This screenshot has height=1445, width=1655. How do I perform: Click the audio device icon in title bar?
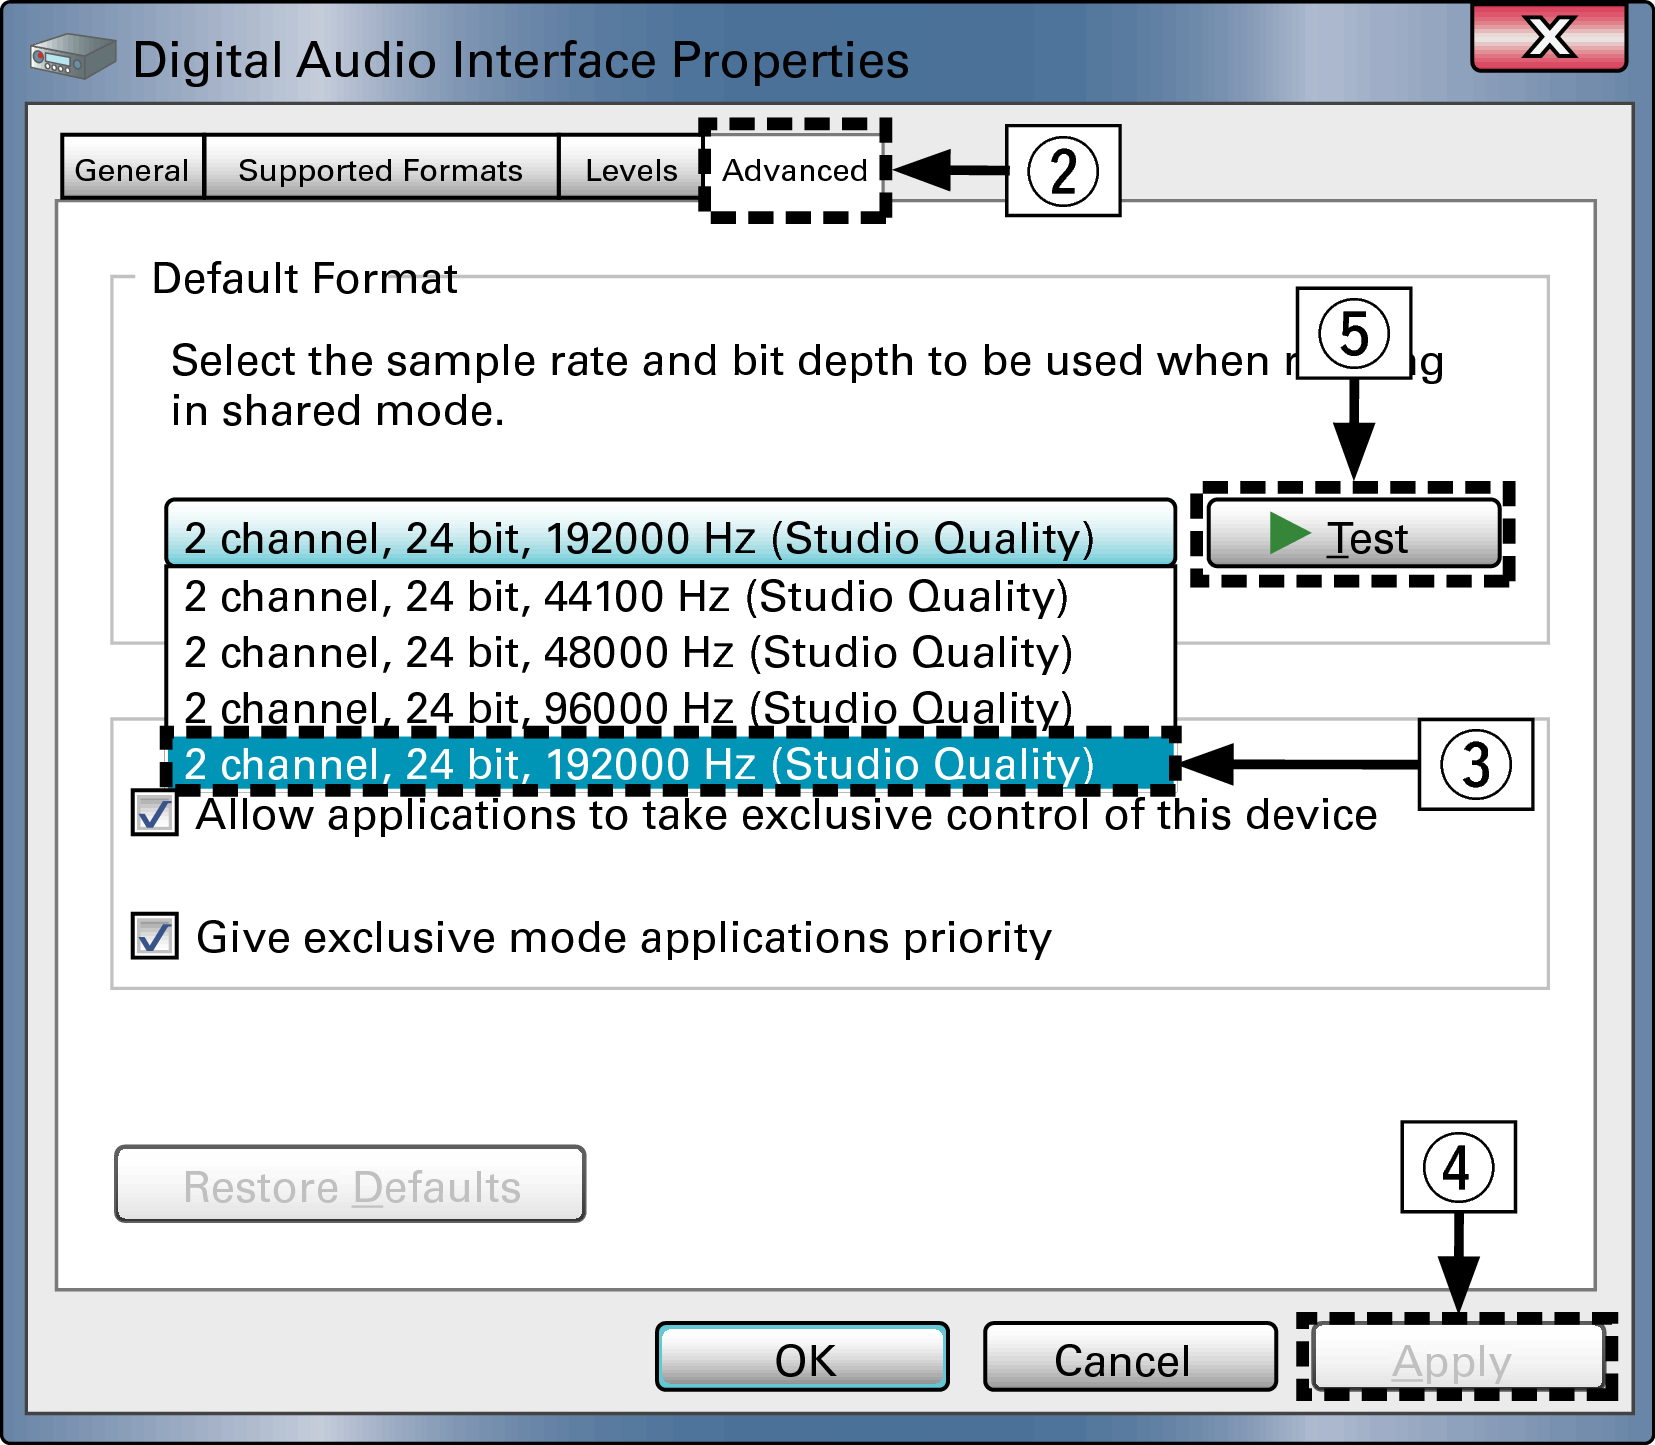(x=72, y=58)
